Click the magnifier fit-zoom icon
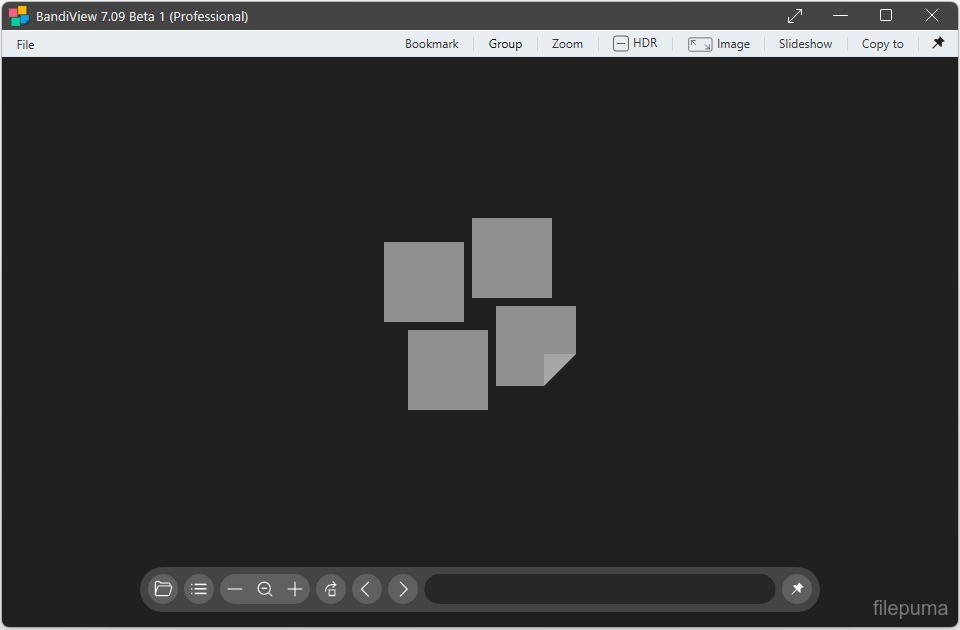This screenshot has height=630, width=960. coord(265,589)
